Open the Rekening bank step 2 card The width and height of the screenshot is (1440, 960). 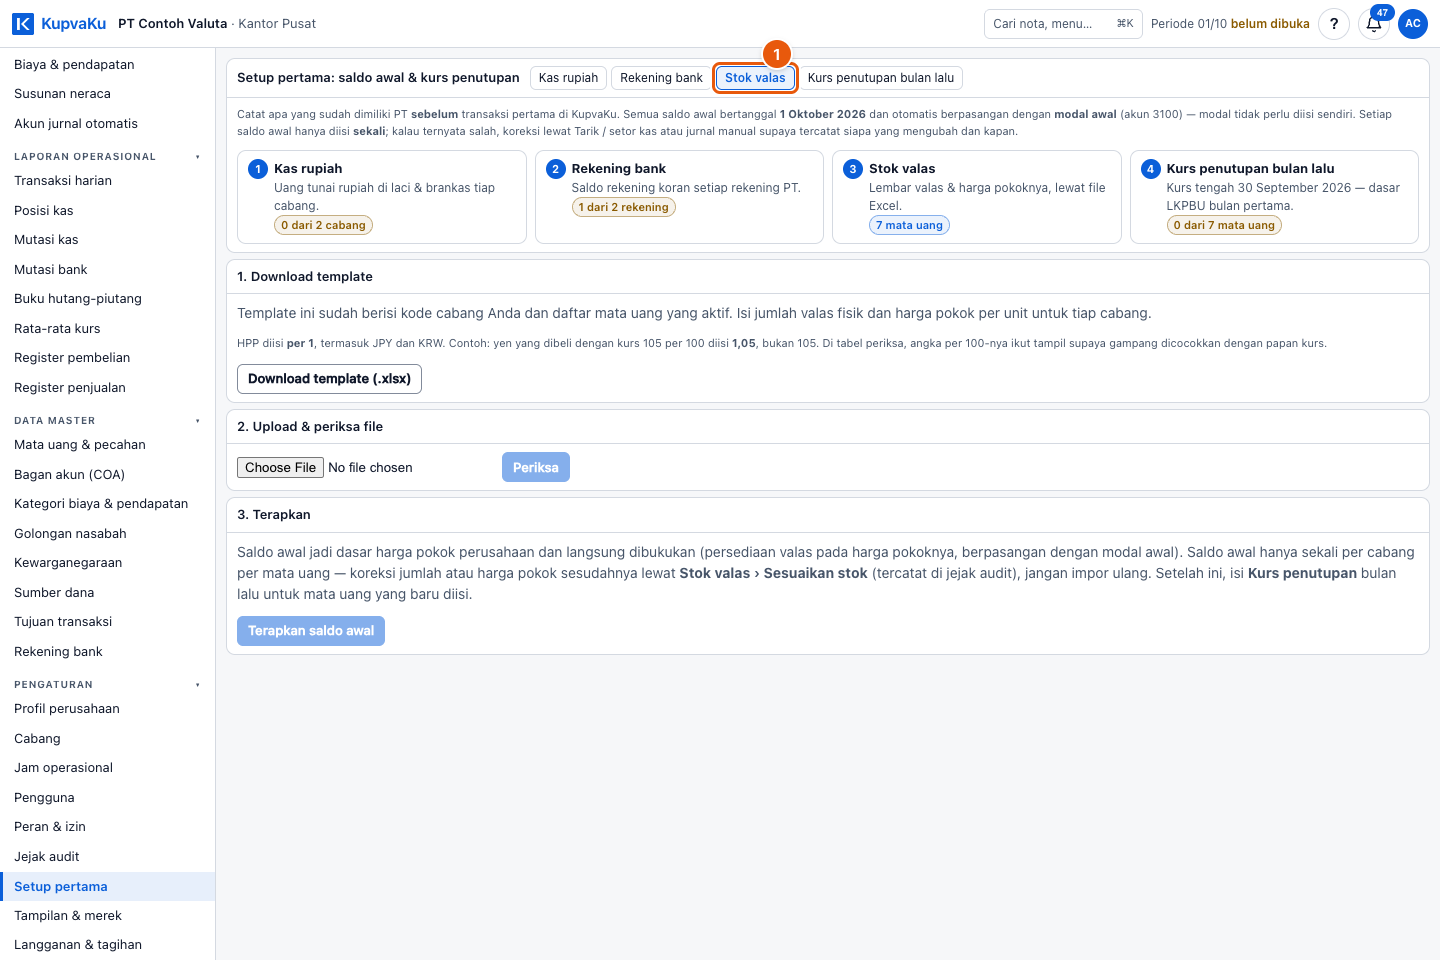(679, 197)
